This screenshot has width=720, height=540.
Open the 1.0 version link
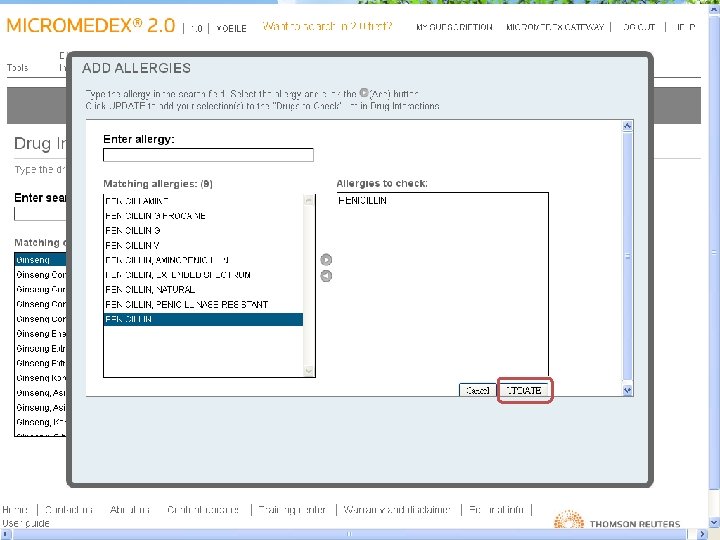[x=197, y=28]
